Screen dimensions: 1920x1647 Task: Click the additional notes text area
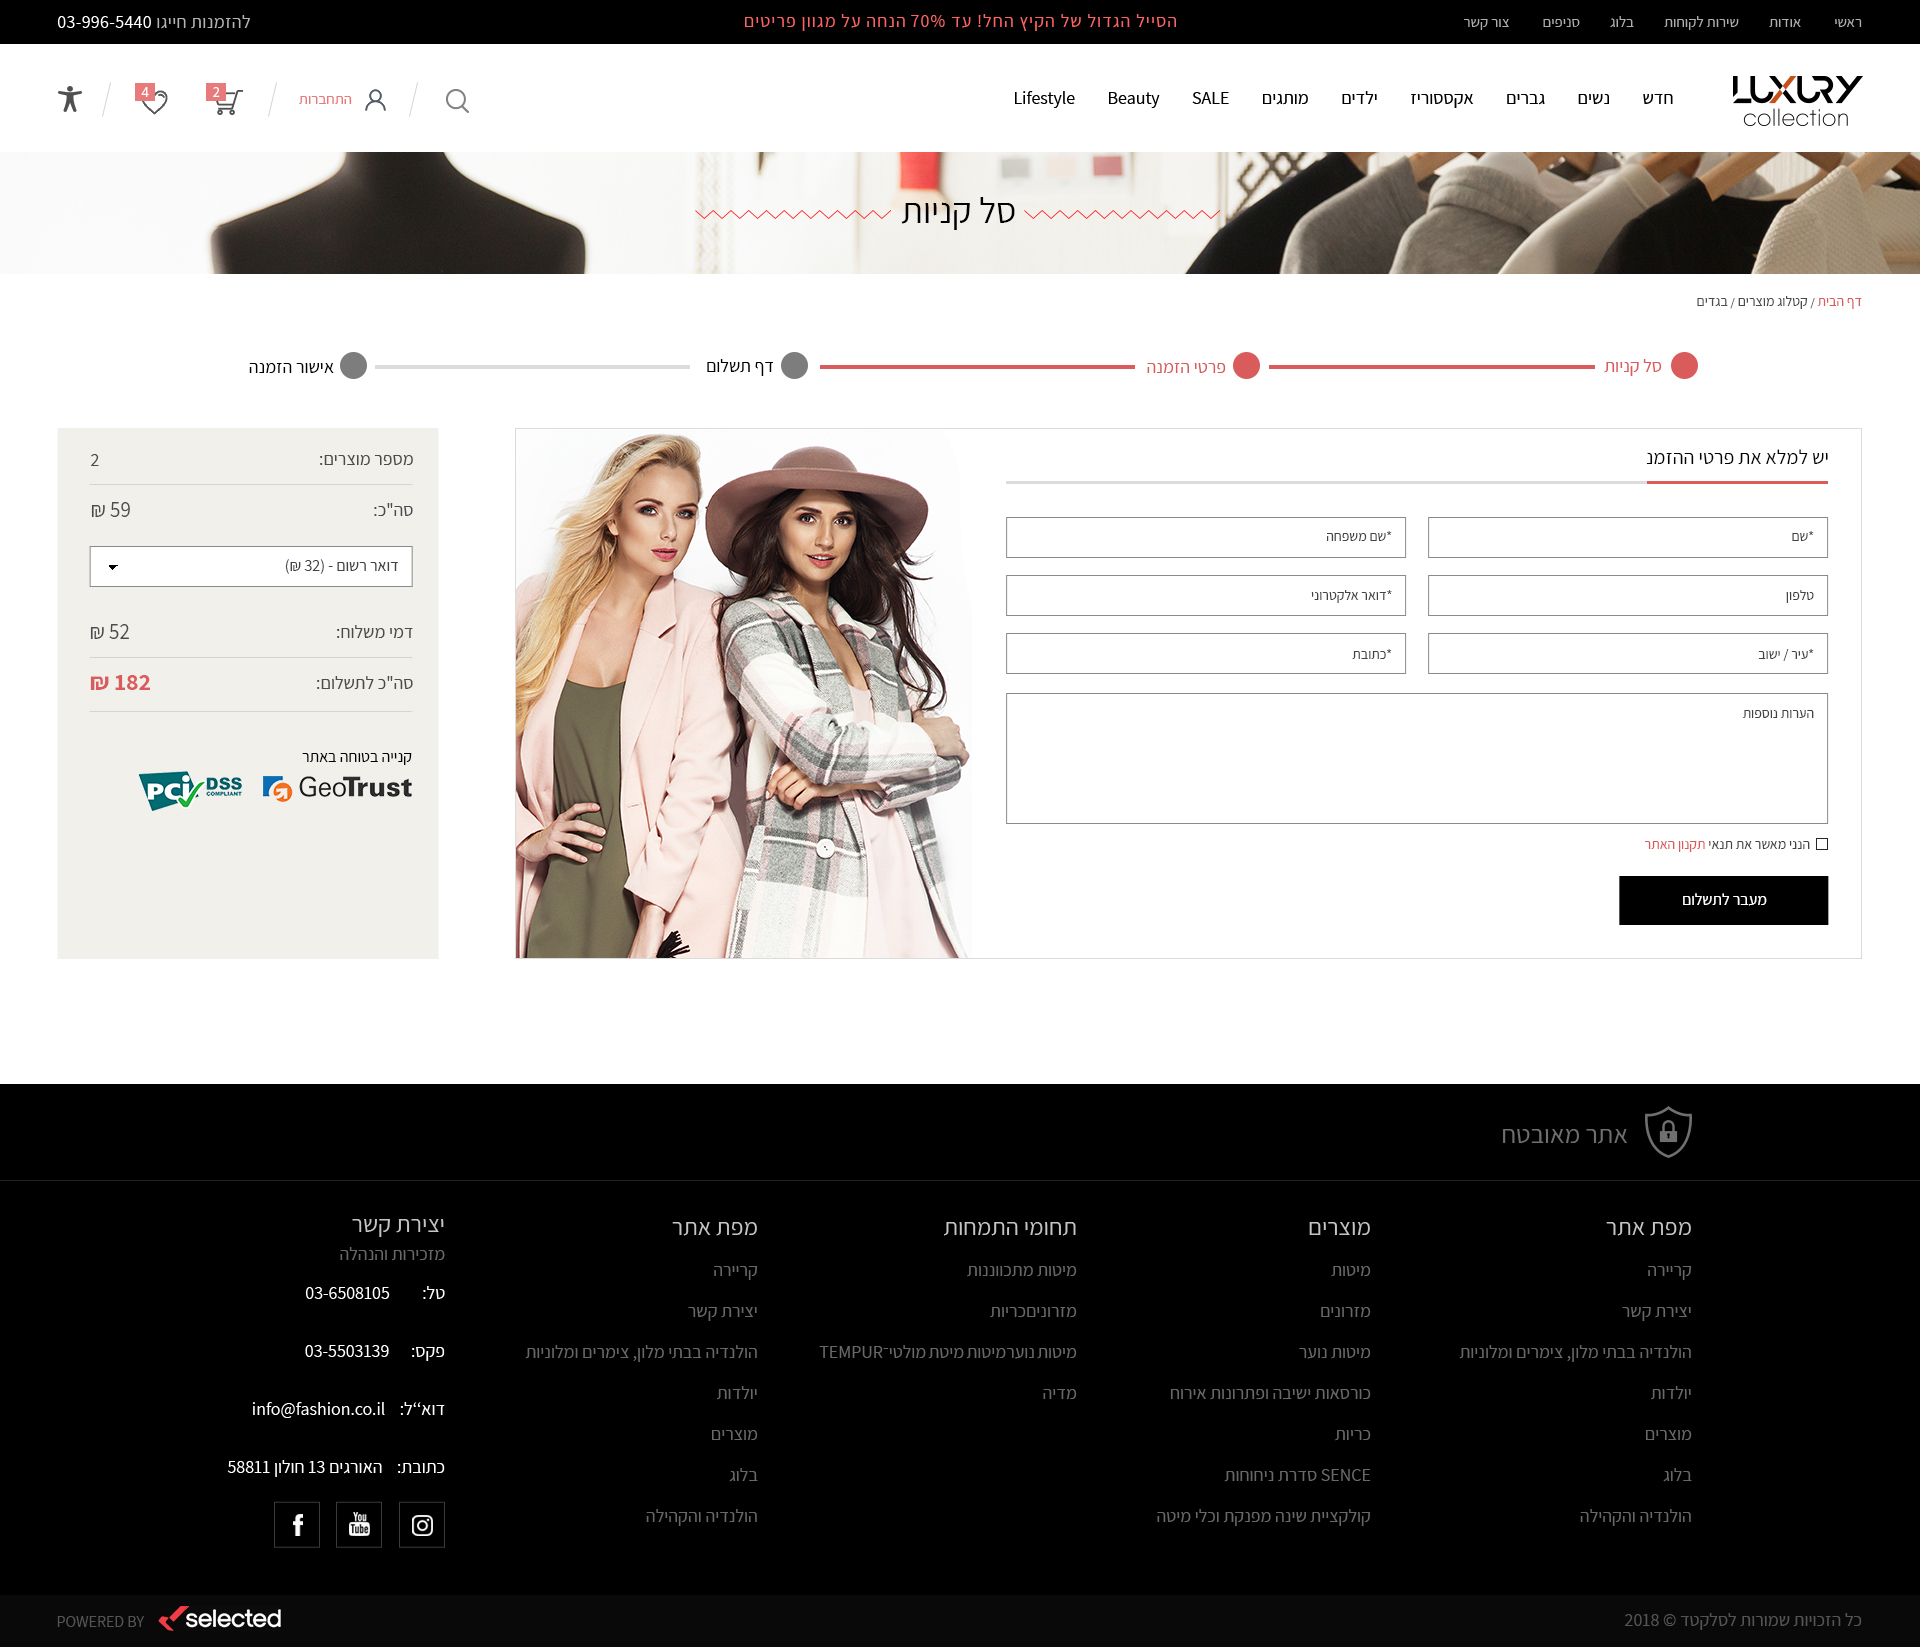click(x=1416, y=758)
